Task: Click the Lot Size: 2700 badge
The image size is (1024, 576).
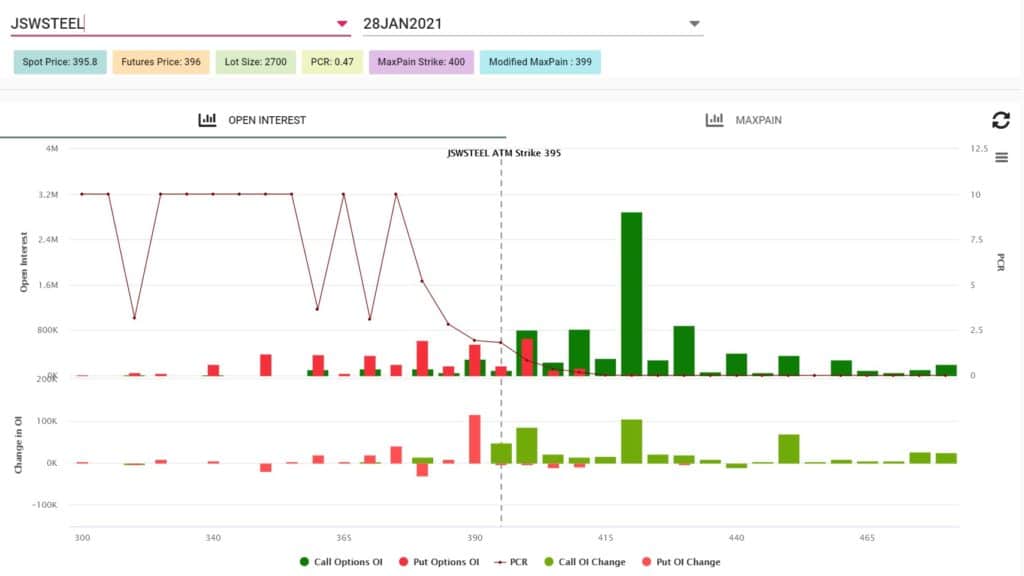Action: (255, 62)
